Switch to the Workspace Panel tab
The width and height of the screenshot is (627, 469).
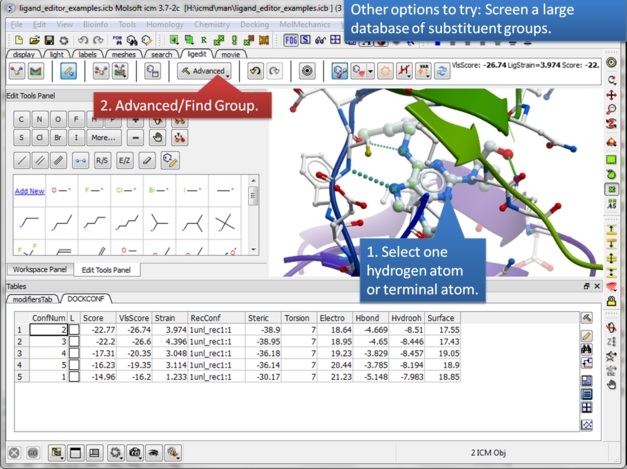37,270
